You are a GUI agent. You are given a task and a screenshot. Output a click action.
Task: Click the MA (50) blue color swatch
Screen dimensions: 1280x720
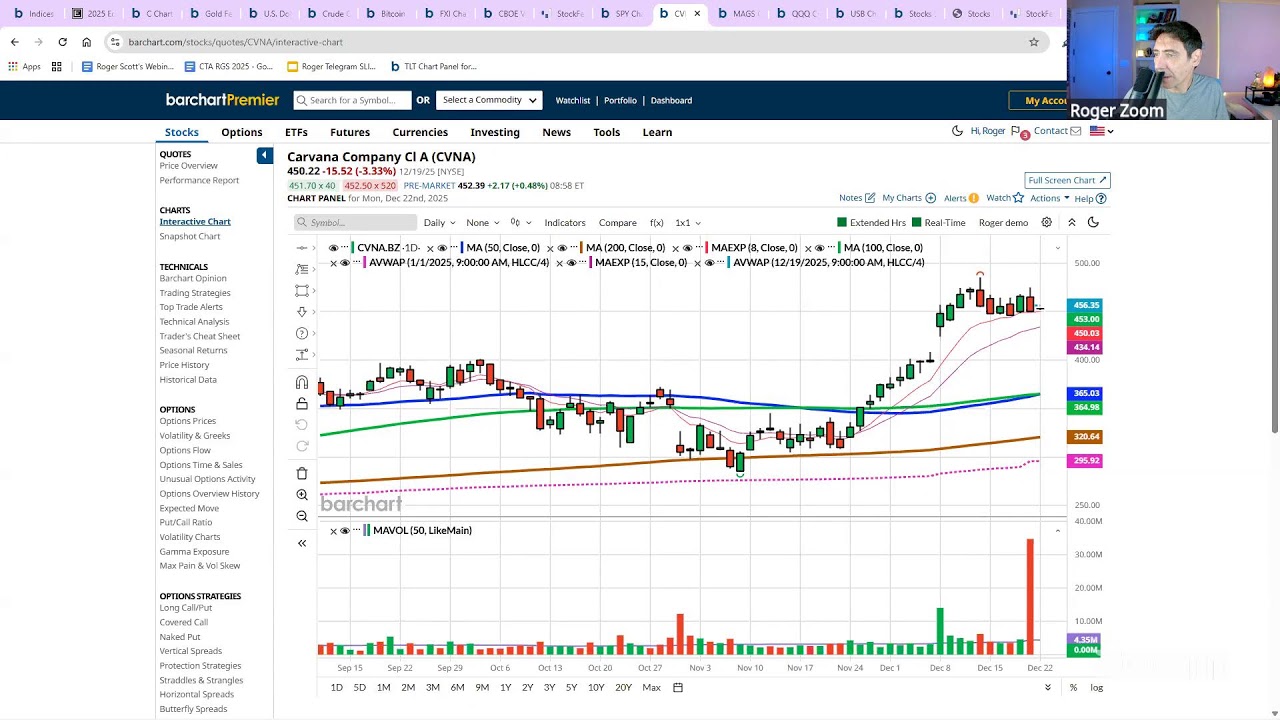click(460, 248)
